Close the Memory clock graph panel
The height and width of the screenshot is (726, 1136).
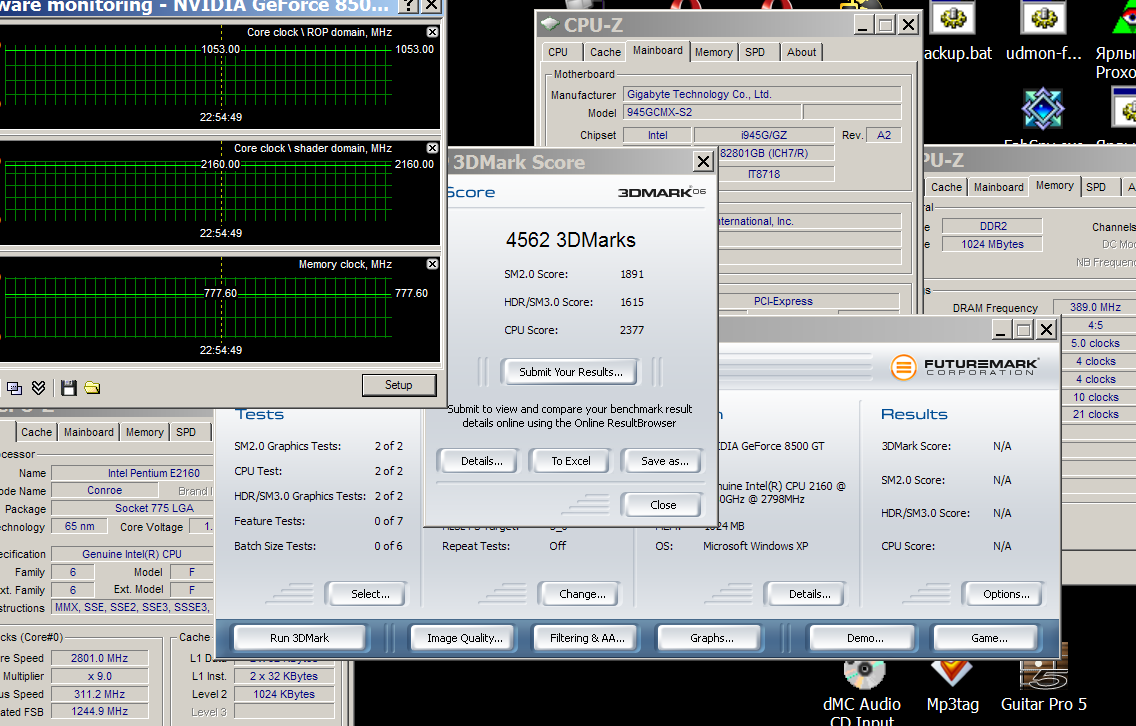click(x=433, y=264)
